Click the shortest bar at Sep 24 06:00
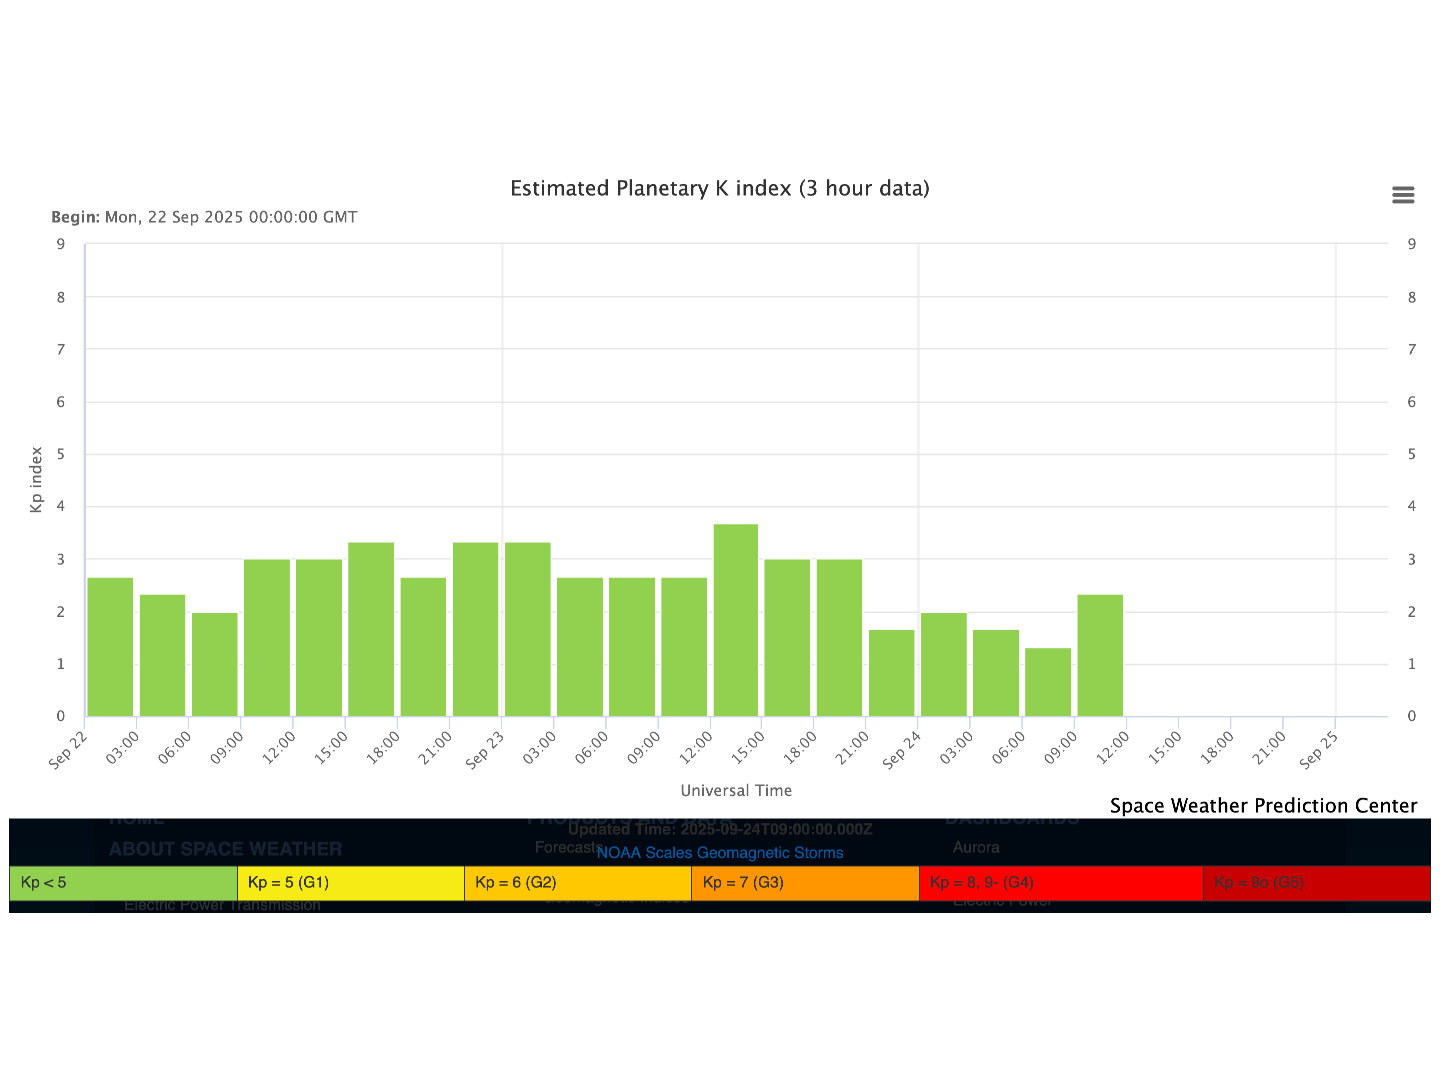Screen dimensions: 1440x1080 pyautogui.click(x=1048, y=682)
